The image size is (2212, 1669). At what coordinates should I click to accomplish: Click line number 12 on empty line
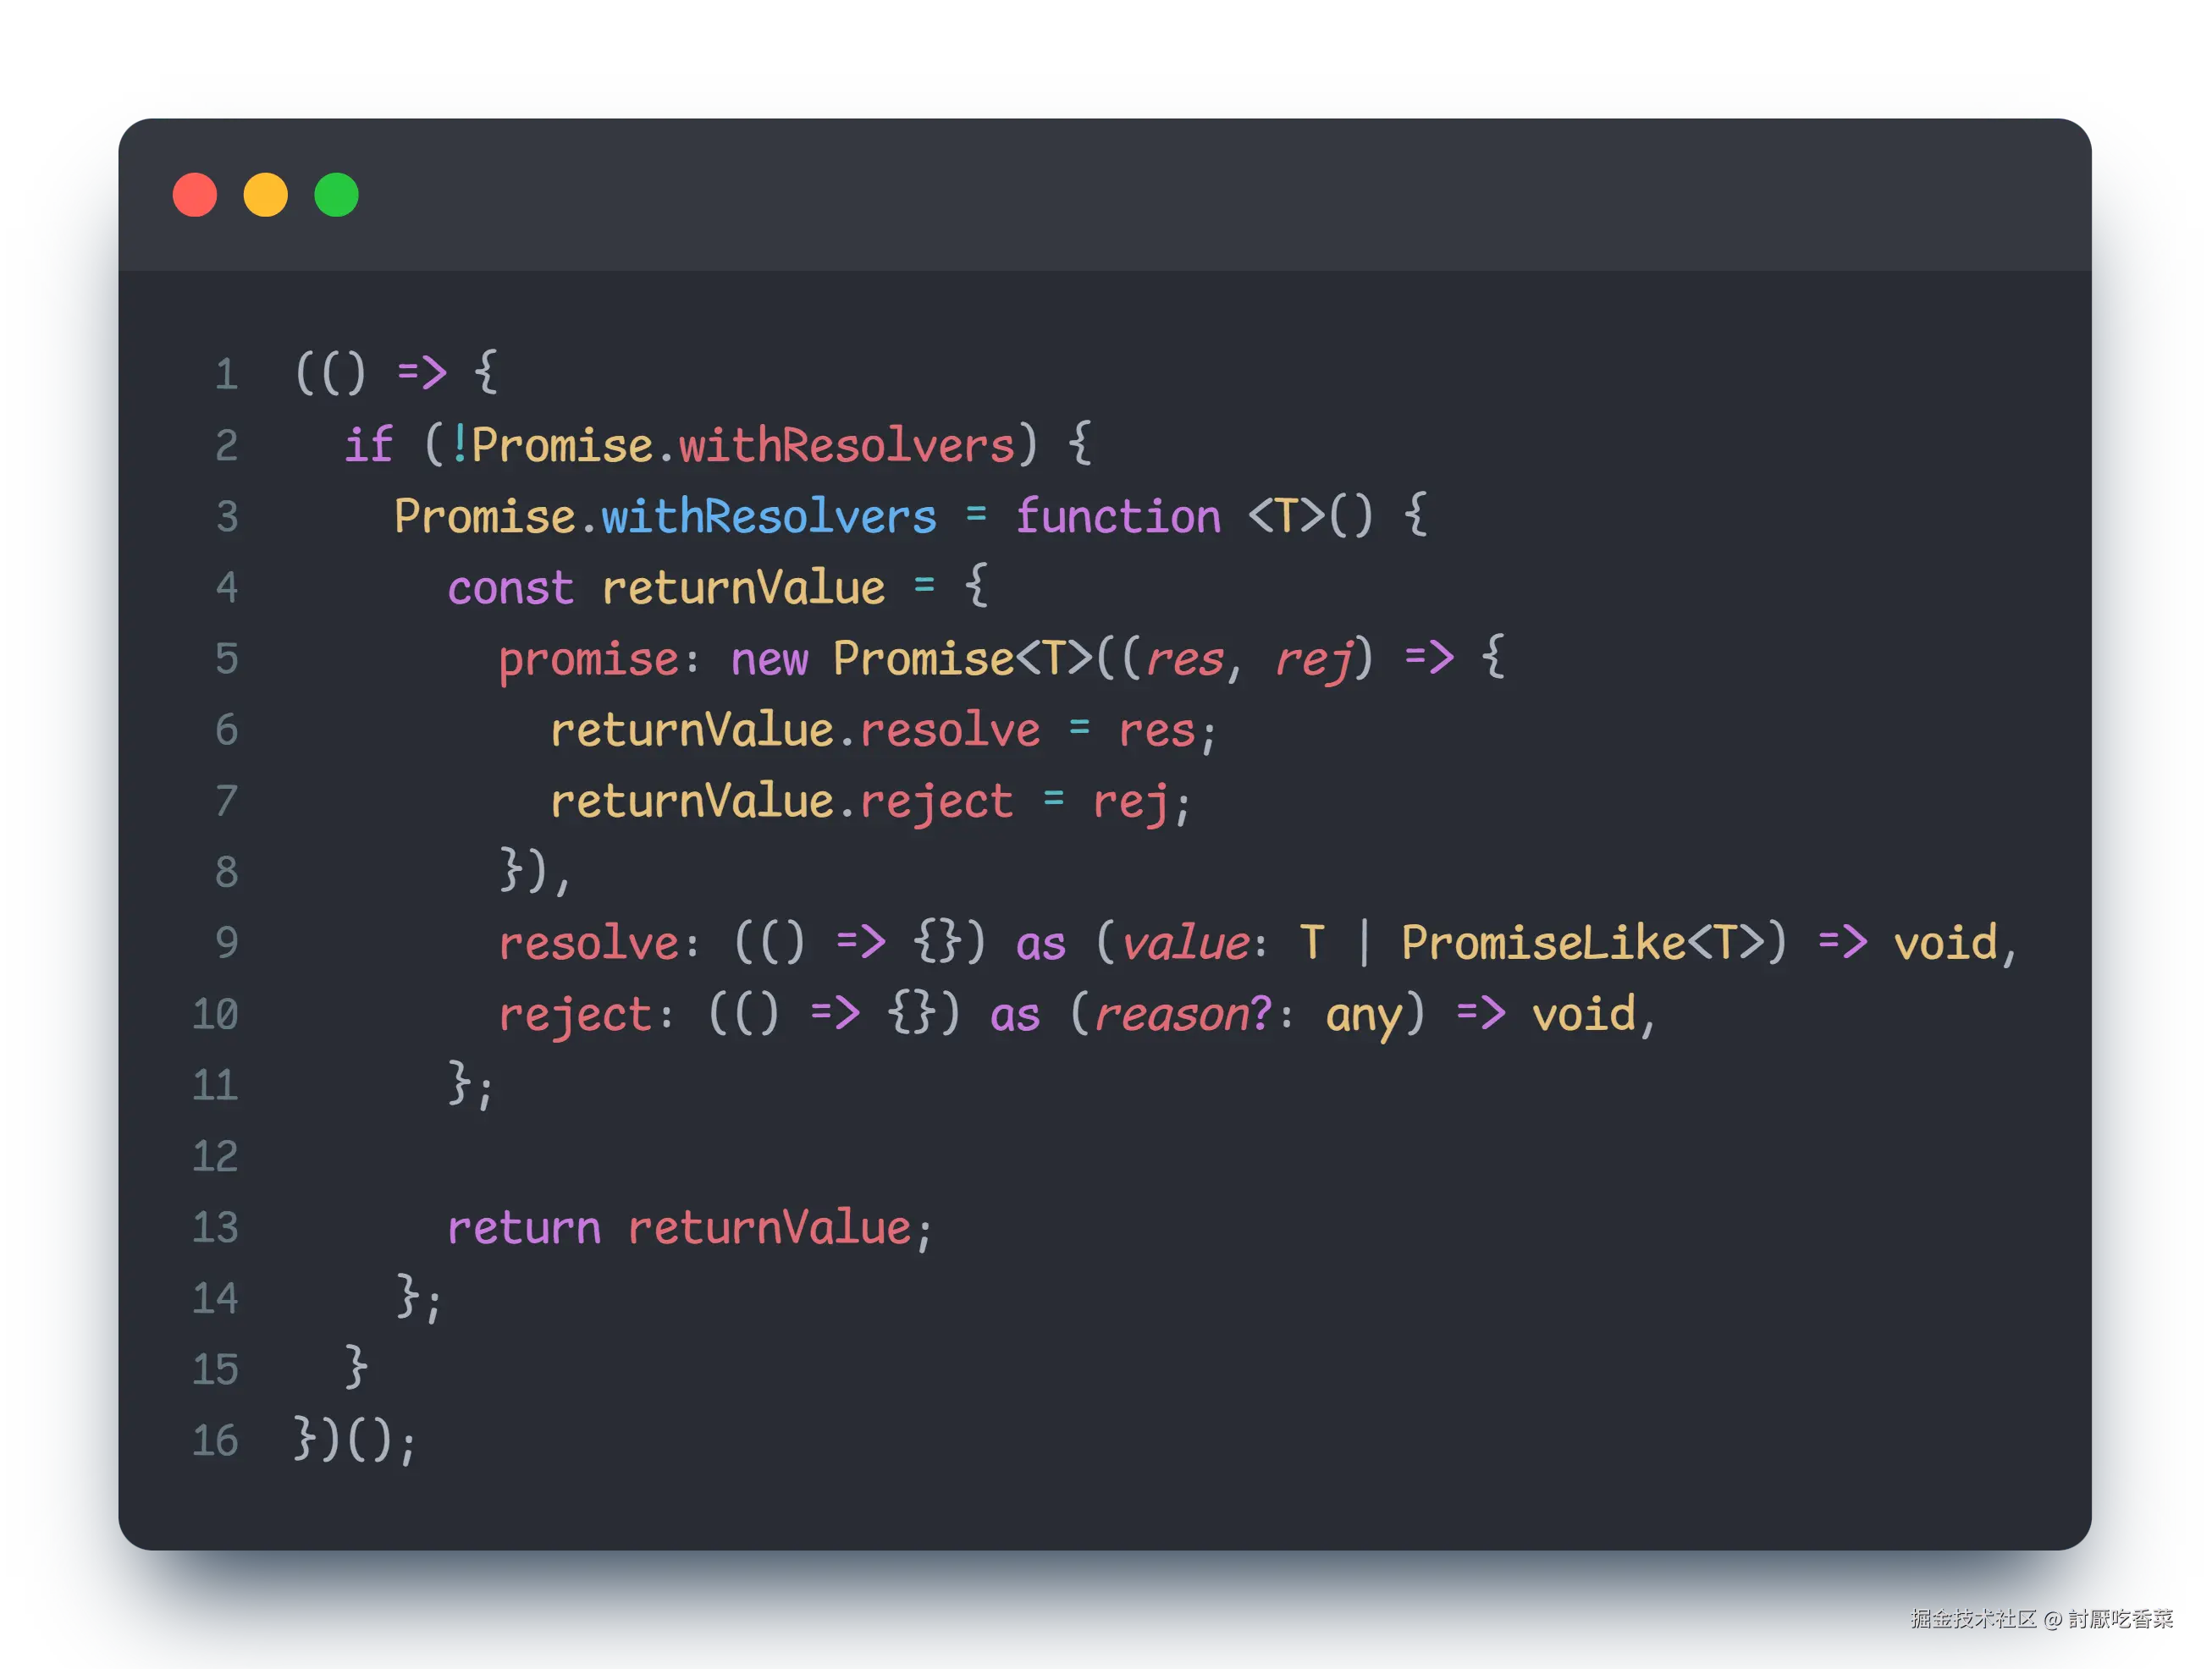215,1157
